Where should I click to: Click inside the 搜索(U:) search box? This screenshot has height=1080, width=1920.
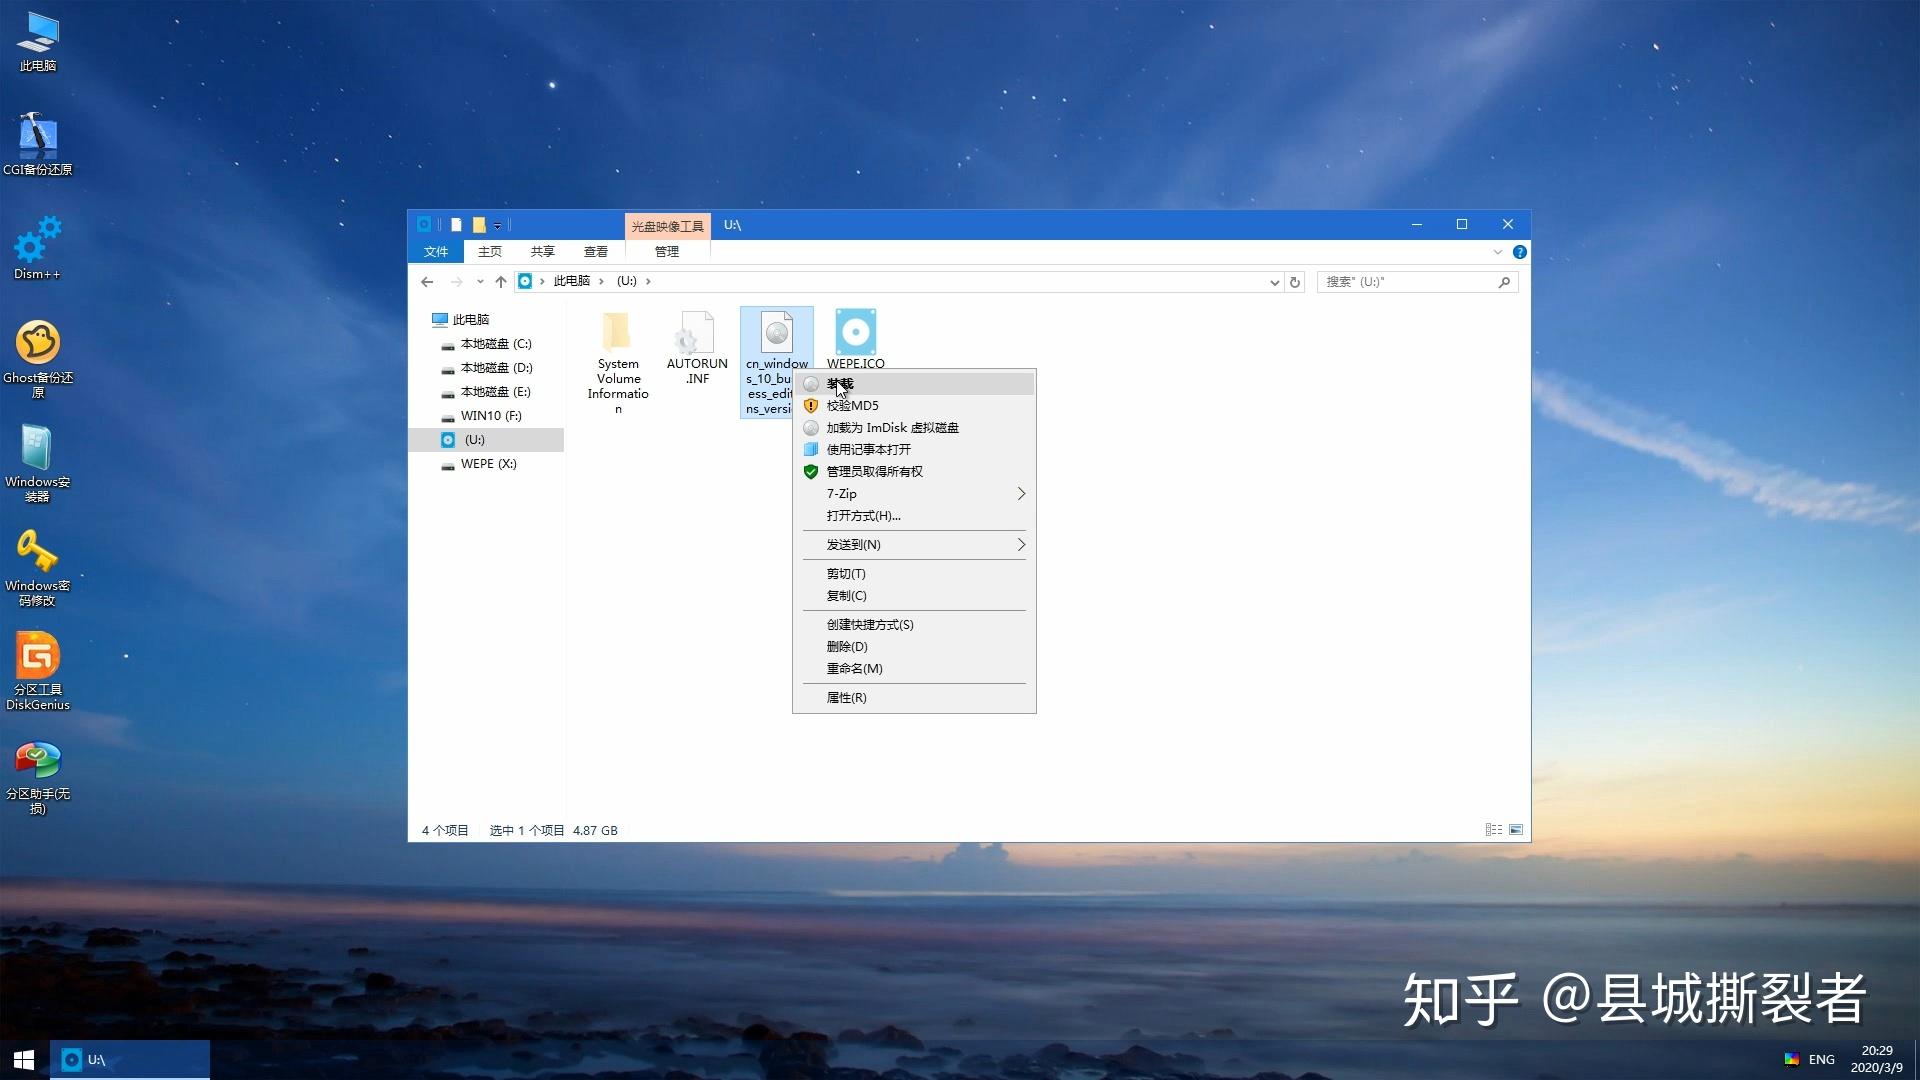(x=1410, y=282)
